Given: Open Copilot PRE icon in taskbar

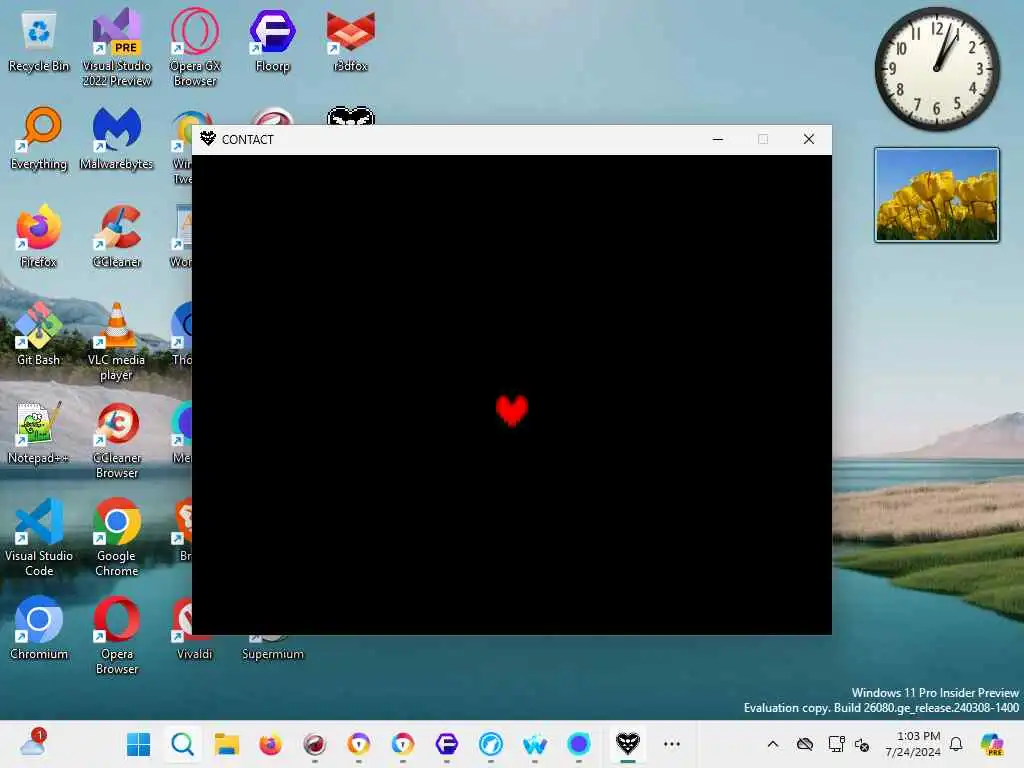Looking at the screenshot, I should tap(991, 744).
